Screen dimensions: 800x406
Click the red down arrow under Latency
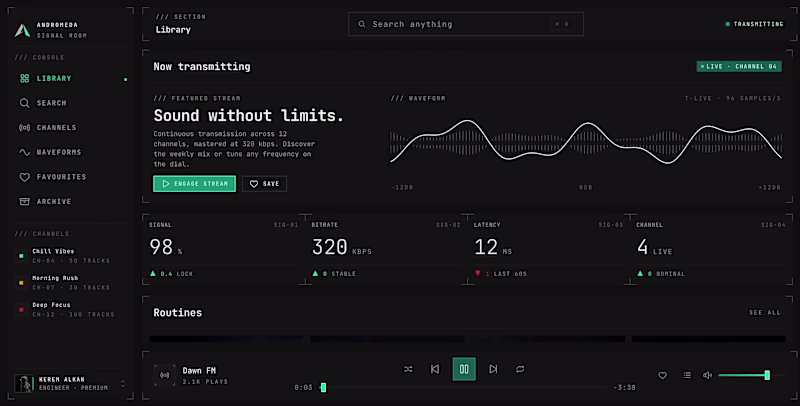(x=478, y=273)
